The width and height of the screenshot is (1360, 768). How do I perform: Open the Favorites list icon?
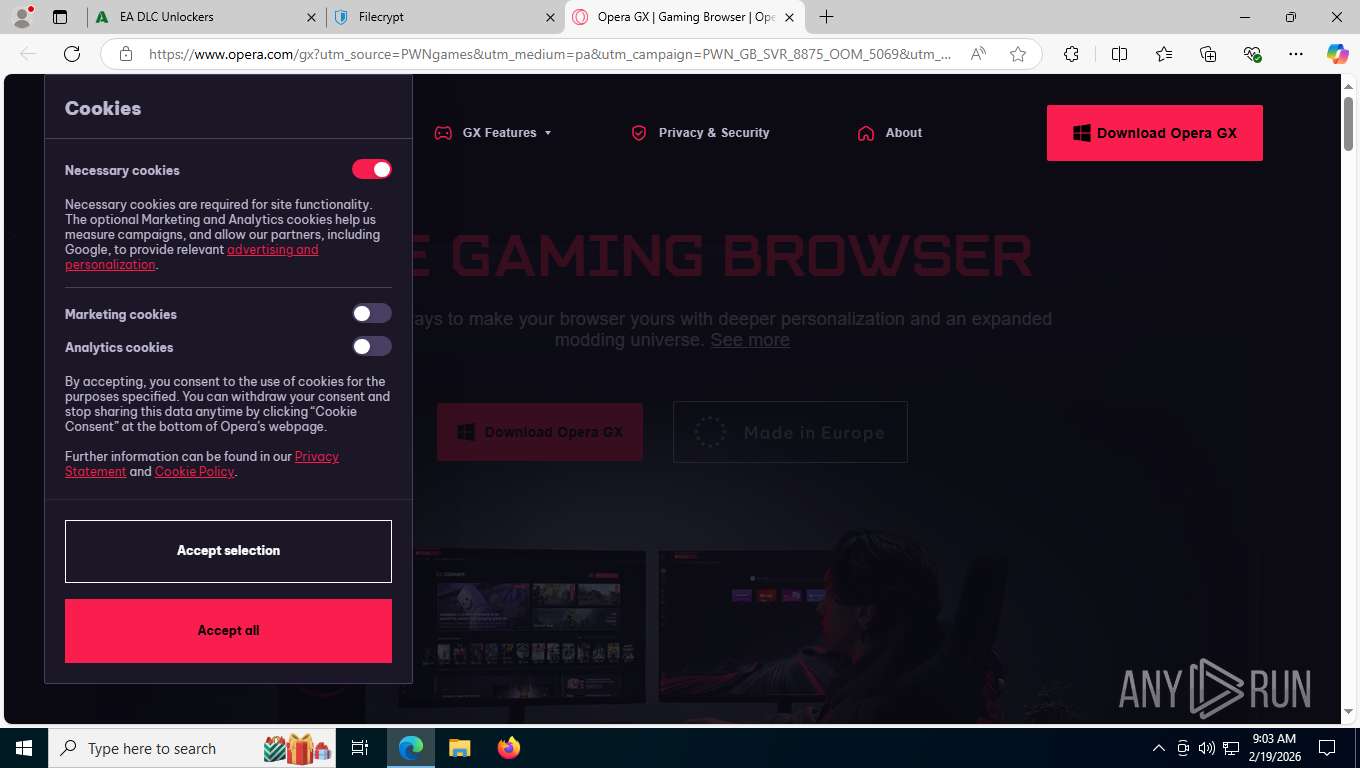(x=1164, y=54)
